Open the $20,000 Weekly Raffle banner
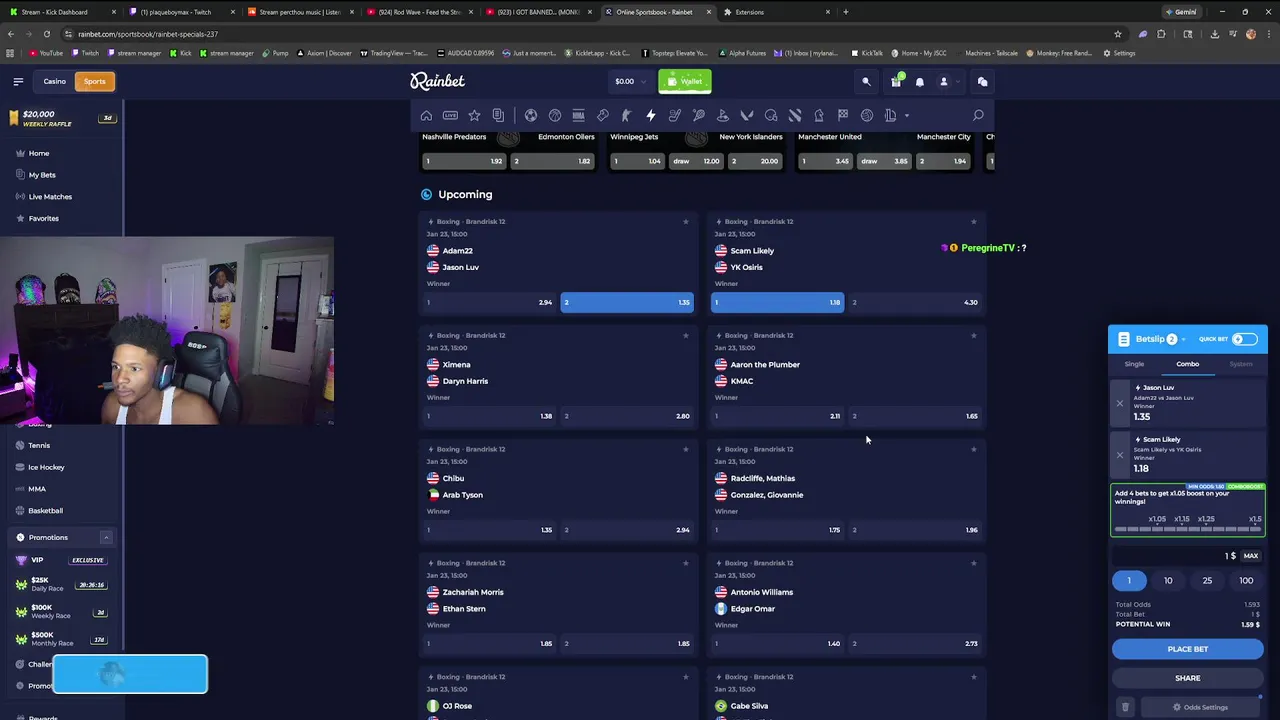 point(62,118)
